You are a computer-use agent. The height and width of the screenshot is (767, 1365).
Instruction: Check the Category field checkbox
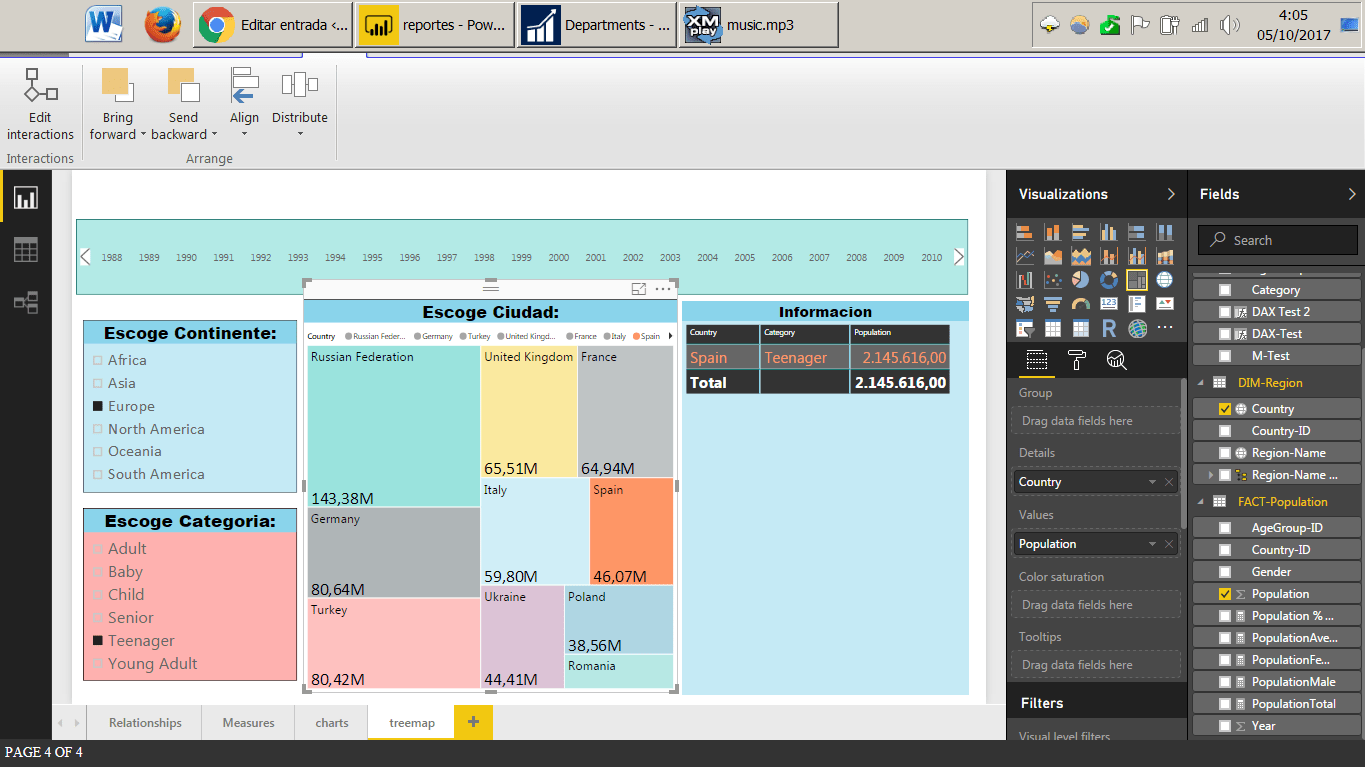coord(1225,290)
